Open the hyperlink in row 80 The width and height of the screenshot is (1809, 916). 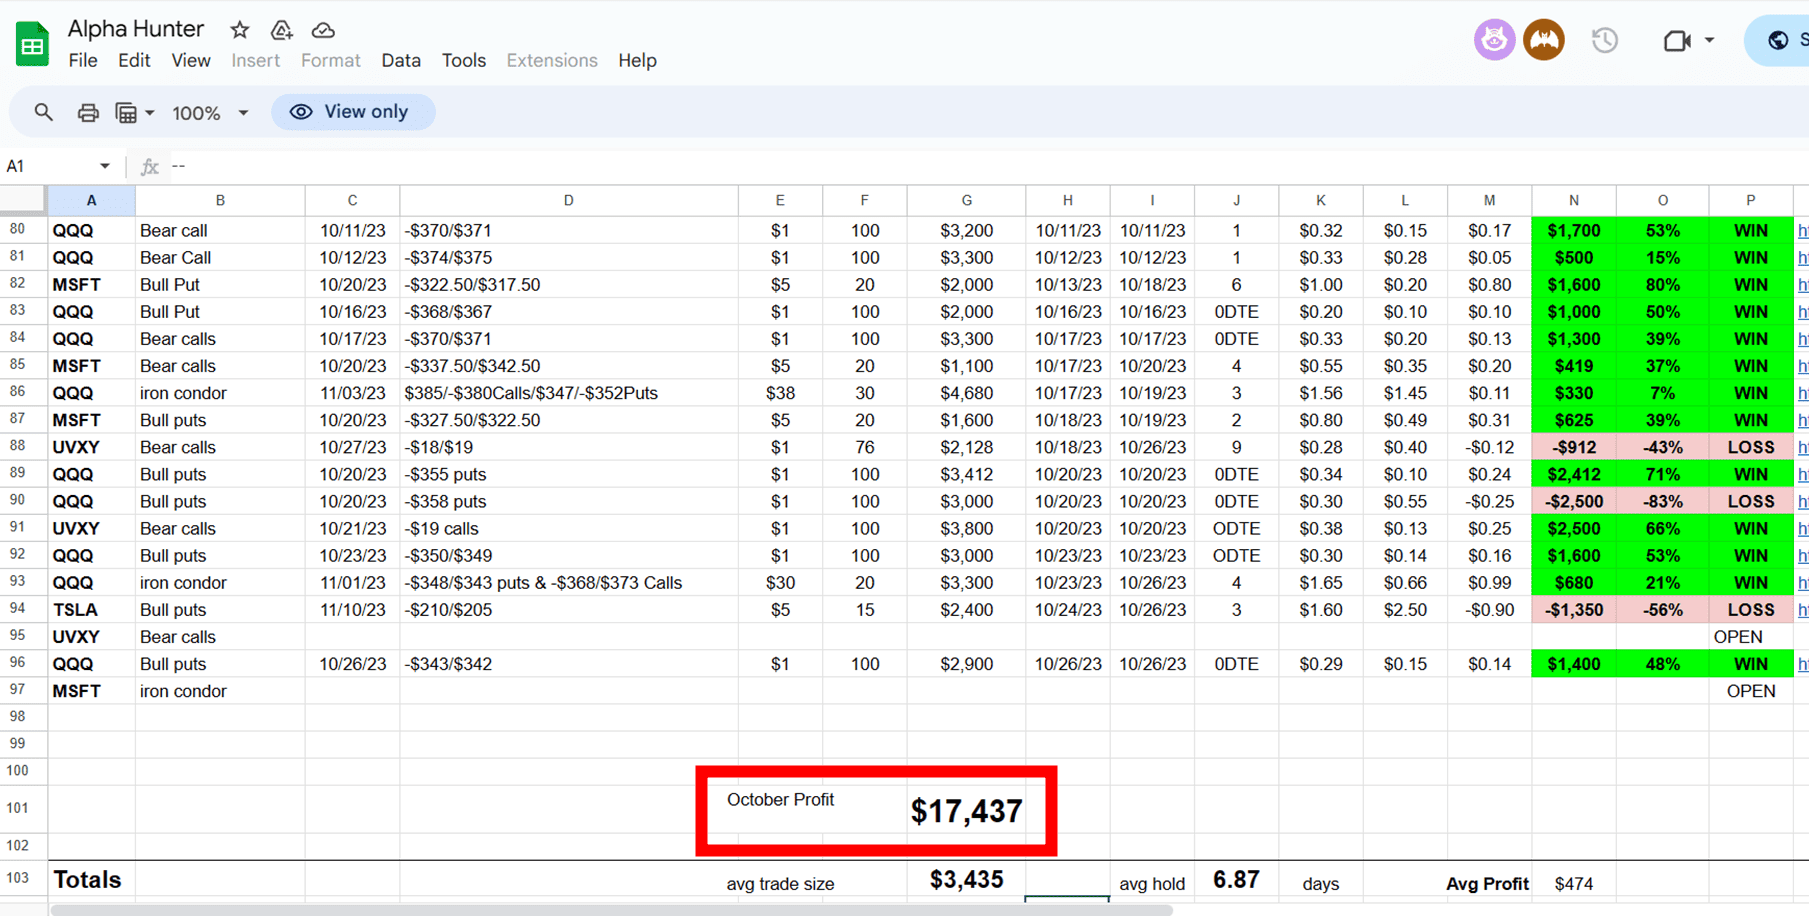(x=1802, y=230)
